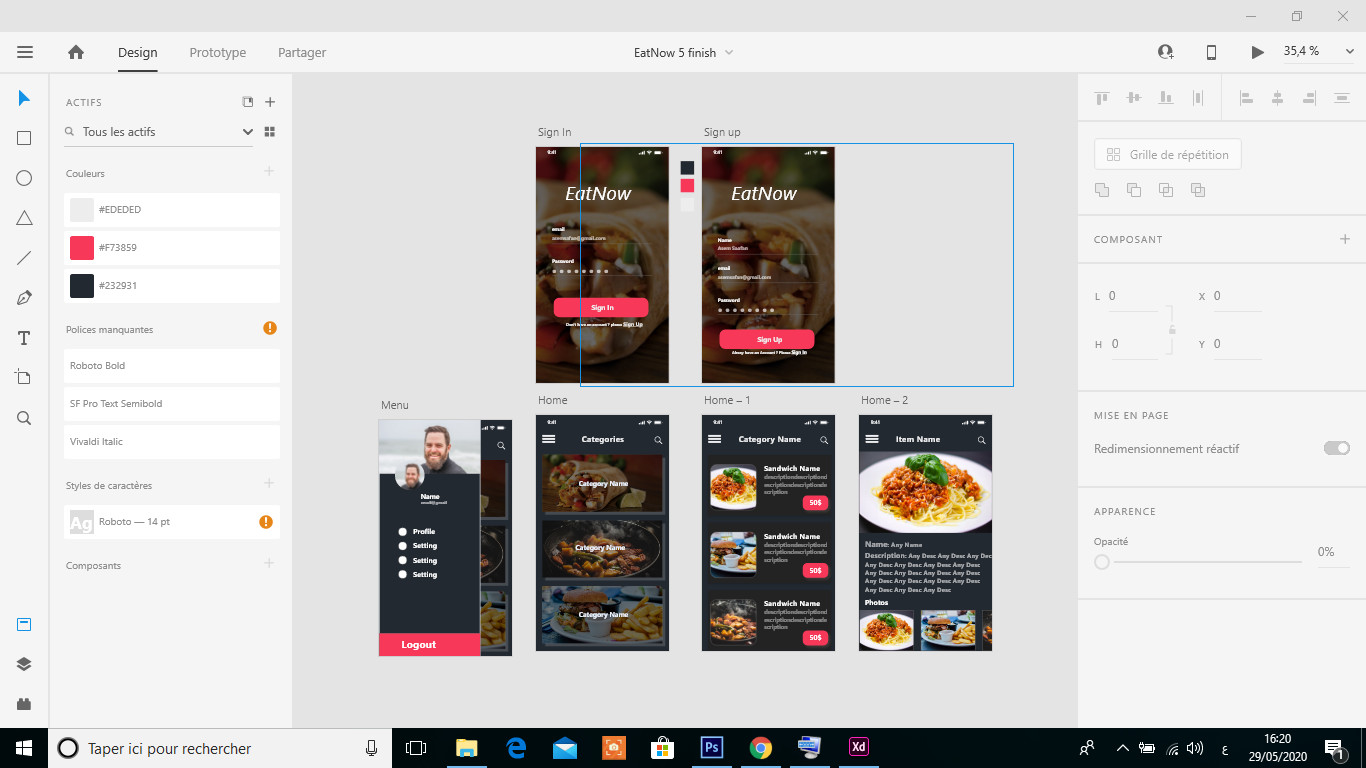The image size is (1366, 768).
Task: Toggle the width-height lock icon
Action: coord(1172,329)
